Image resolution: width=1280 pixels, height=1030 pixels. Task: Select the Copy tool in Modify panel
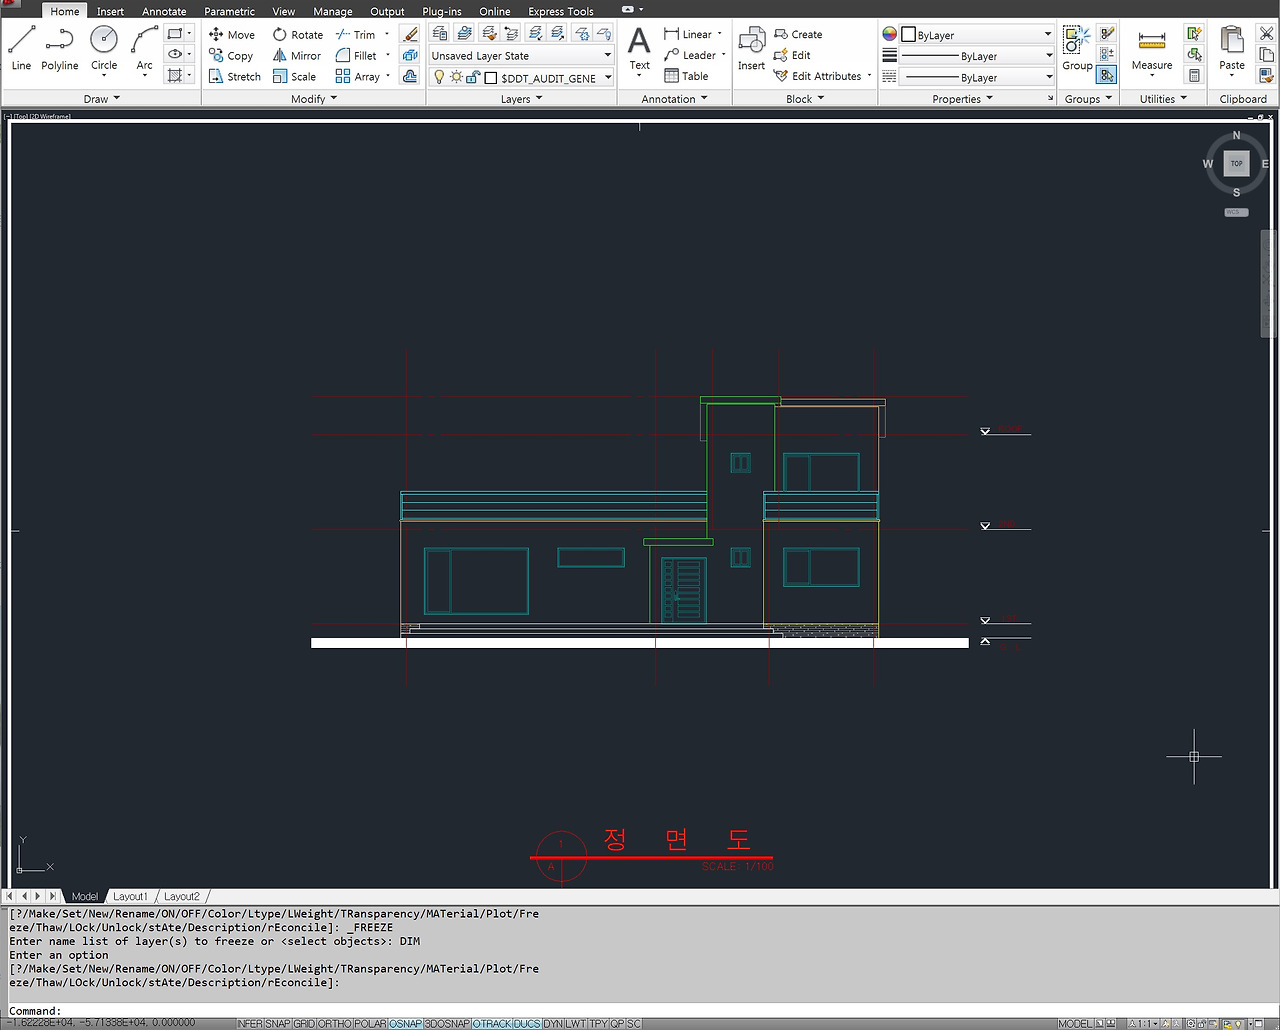point(231,56)
